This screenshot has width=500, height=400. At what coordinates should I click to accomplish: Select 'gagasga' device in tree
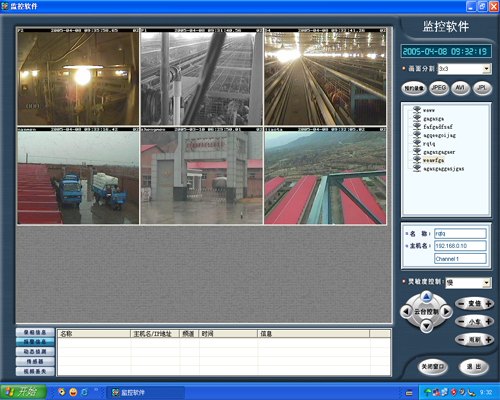pyautogui.click(x=433, y=119)
